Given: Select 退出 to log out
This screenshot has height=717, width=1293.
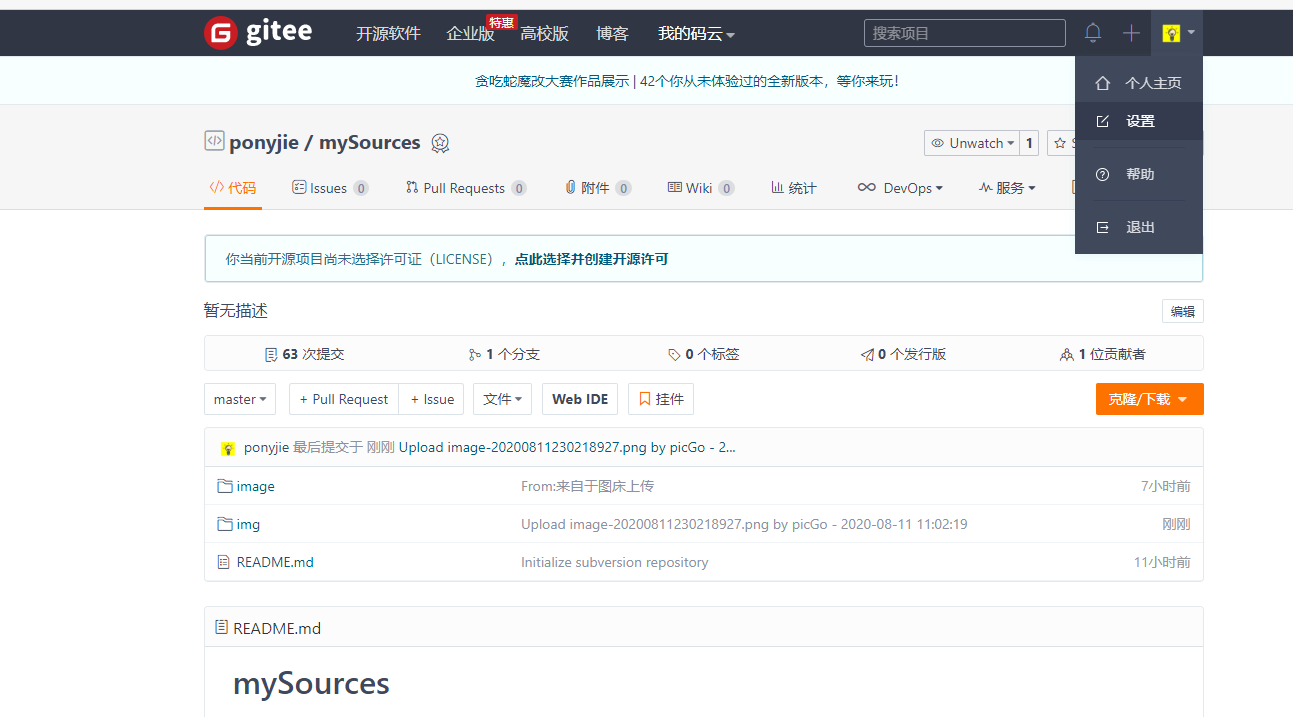Looking at the screenshot, I should [1139, 227].
